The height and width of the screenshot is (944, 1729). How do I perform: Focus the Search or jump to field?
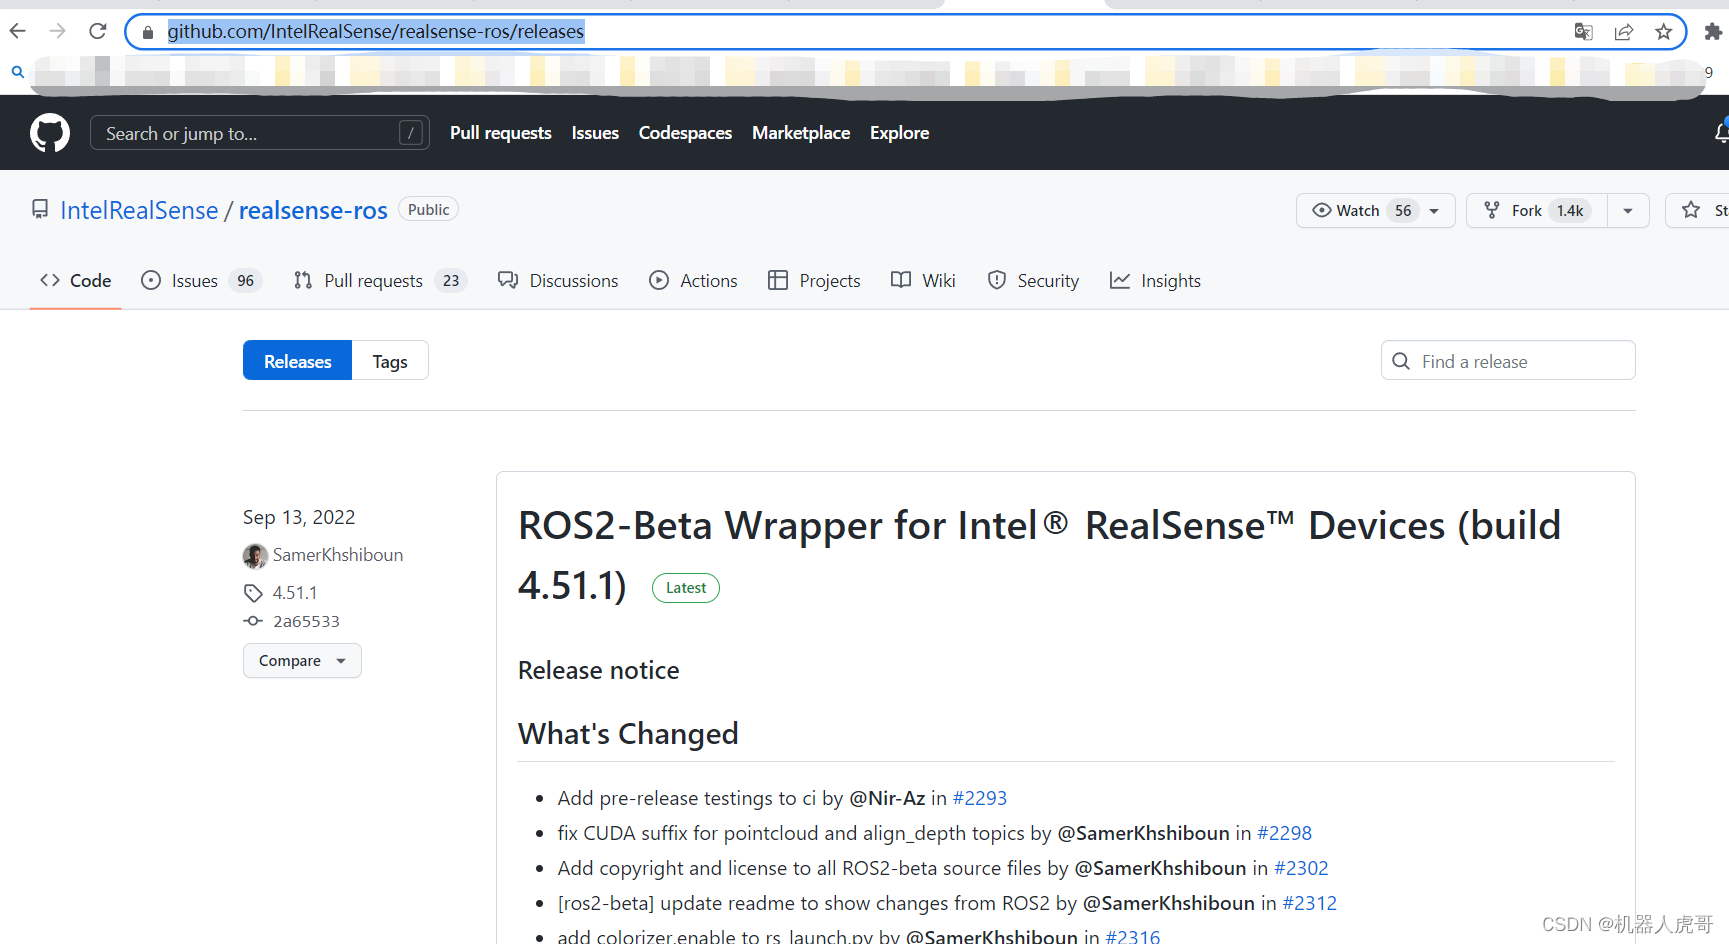260,133
